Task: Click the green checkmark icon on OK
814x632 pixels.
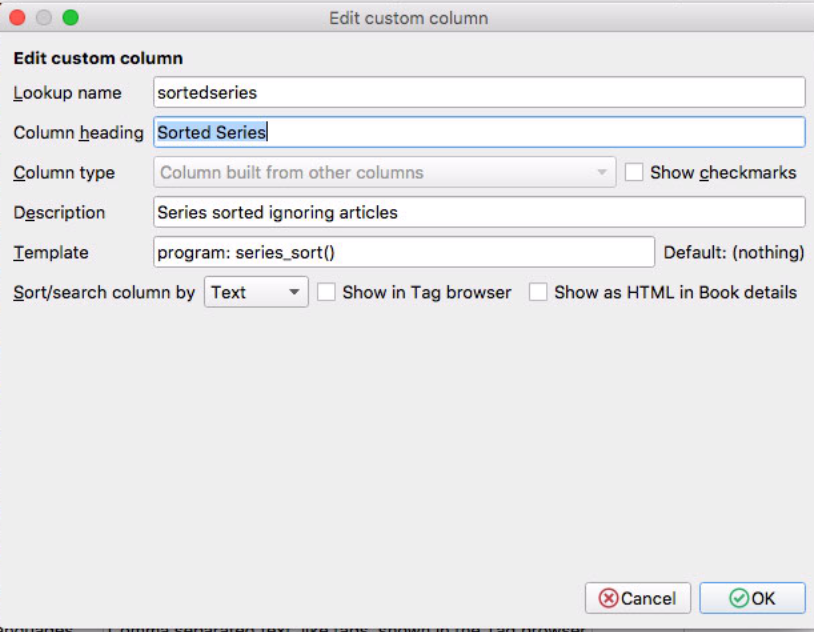Action: pyautogui.click(x=739, y=598)
